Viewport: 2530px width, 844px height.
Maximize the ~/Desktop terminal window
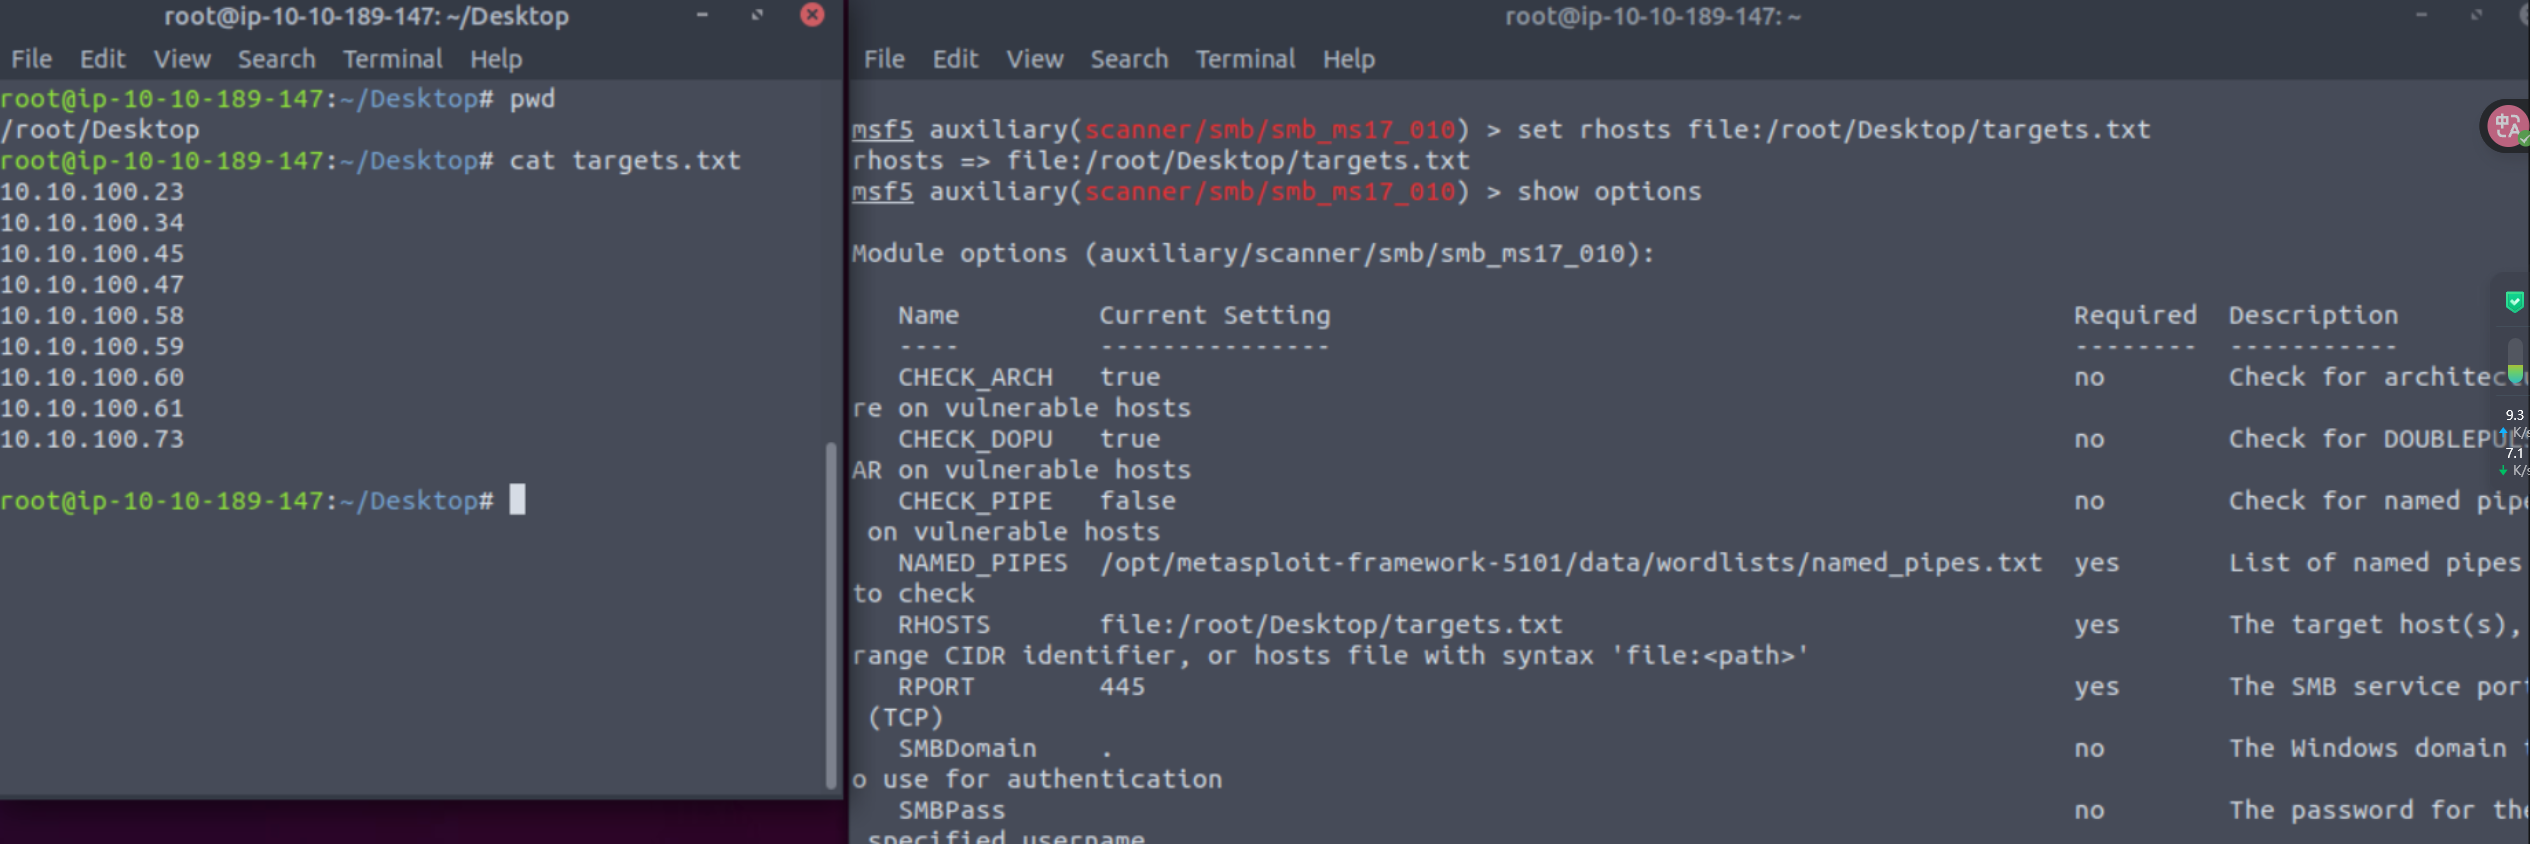point(757,15)
